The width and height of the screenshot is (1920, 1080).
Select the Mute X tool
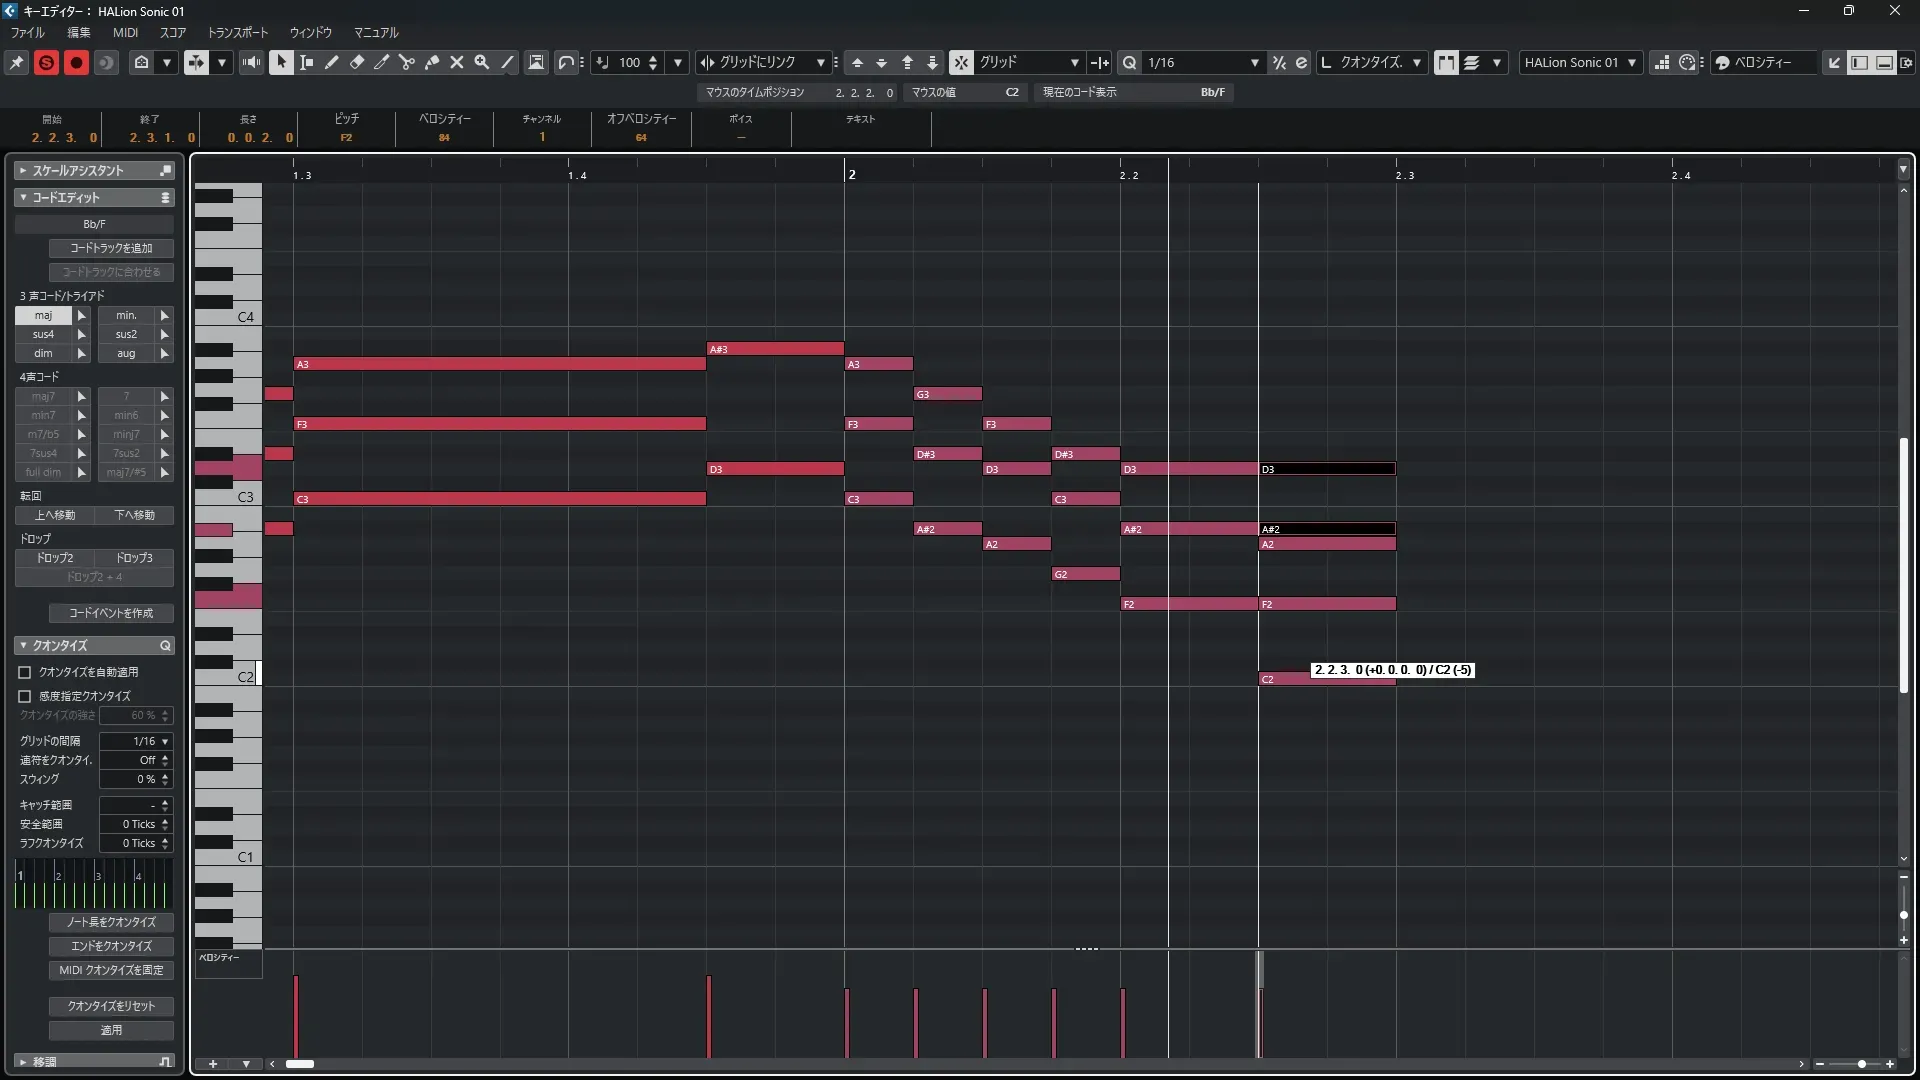pyautogui.click(x=457, y=62)
